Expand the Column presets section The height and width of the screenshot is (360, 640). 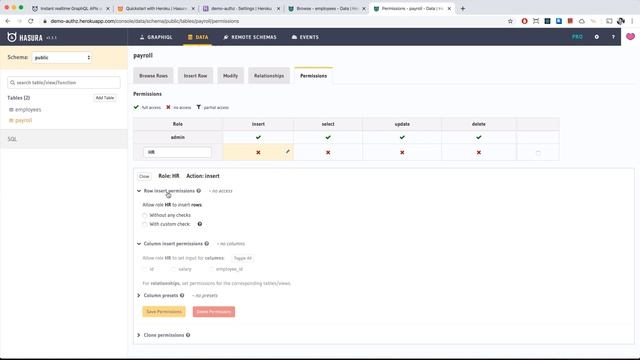click(139, 295)
